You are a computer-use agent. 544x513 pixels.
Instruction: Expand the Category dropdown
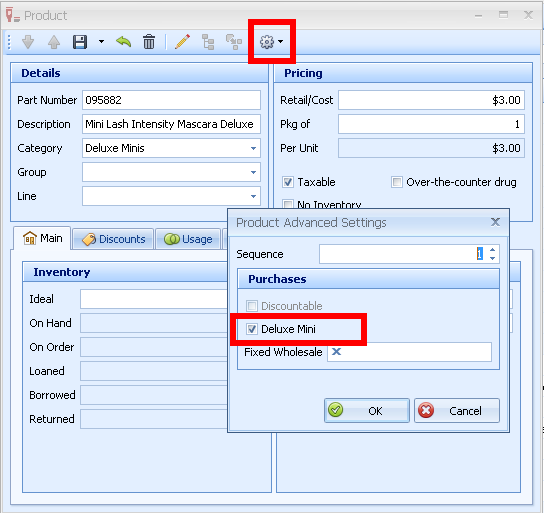click(x=254, y=148)
